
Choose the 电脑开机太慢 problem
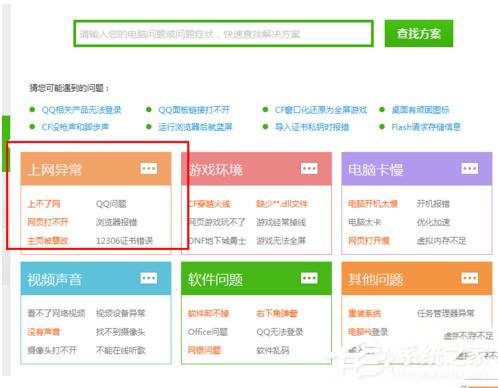(x=373, y=204)
